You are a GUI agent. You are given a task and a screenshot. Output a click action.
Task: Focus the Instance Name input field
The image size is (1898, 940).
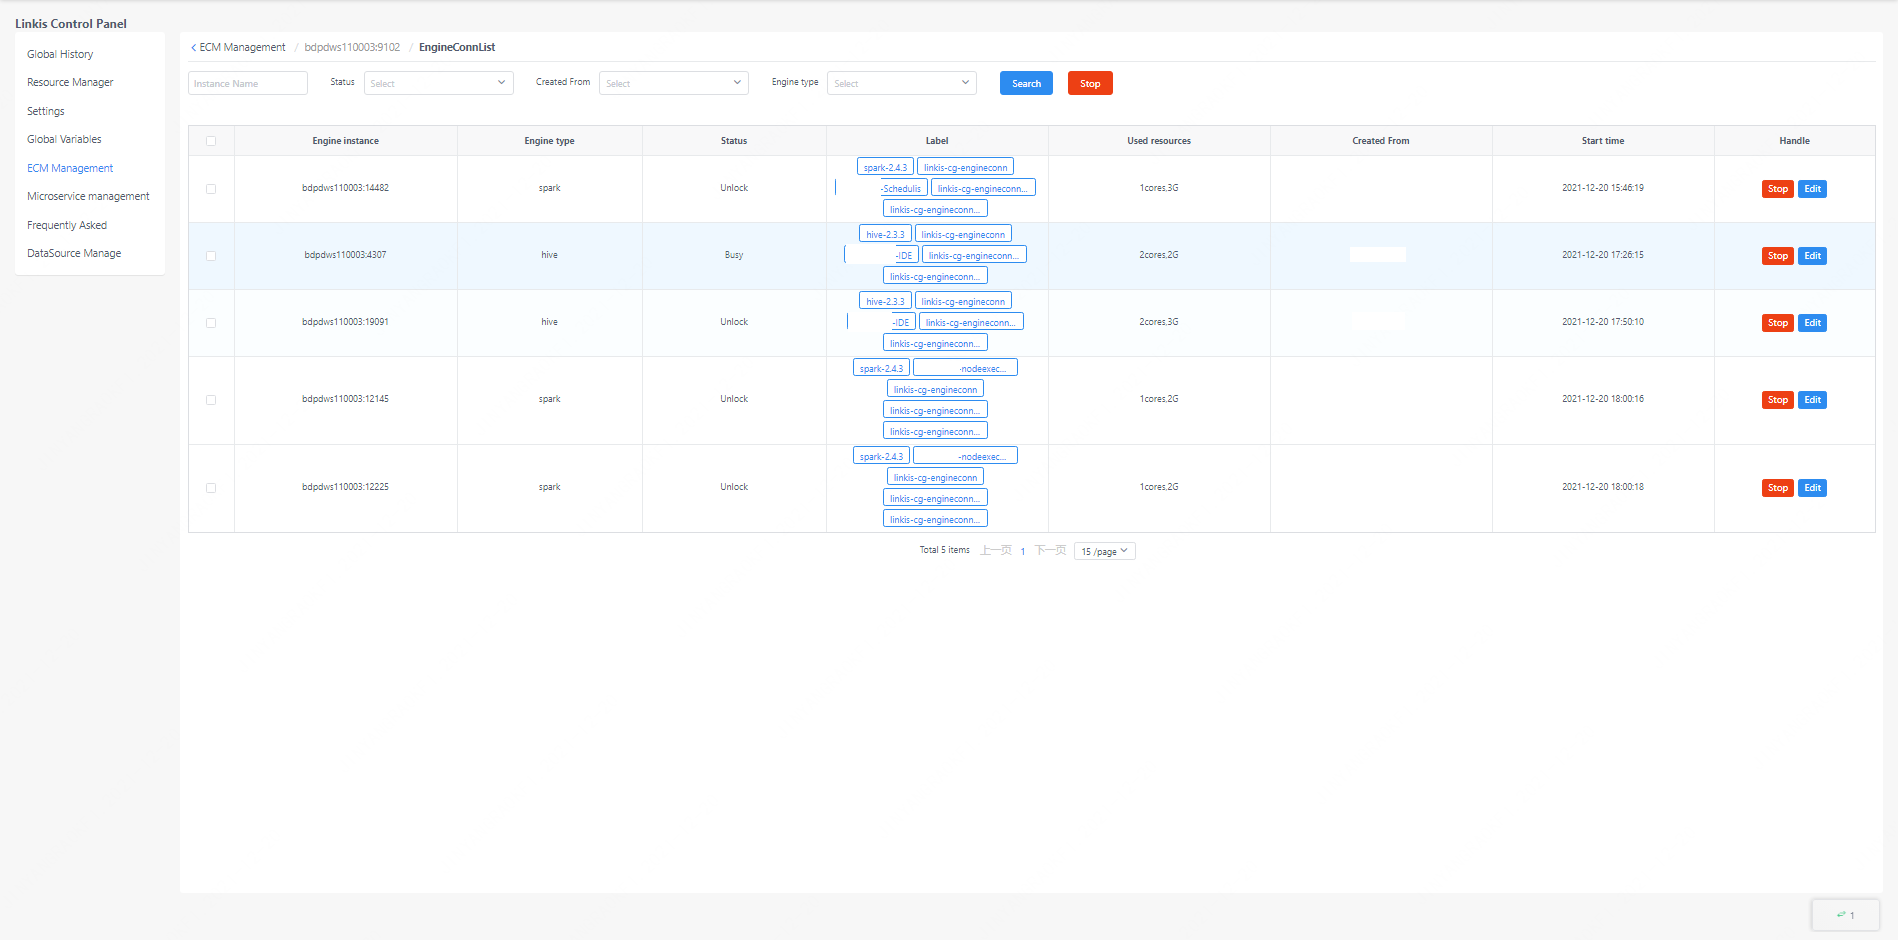[247, 83]
